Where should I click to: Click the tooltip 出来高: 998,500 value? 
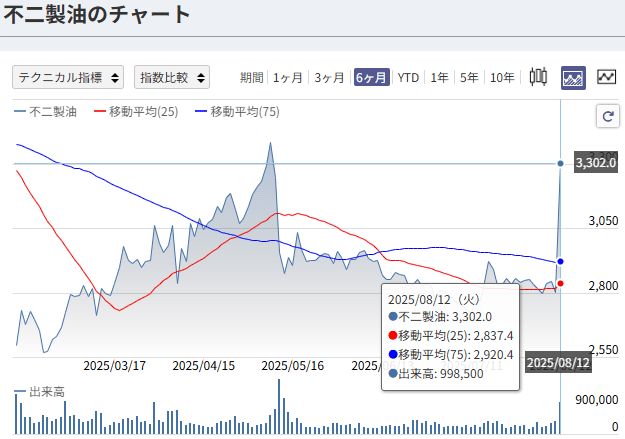(x=436, y=374)
